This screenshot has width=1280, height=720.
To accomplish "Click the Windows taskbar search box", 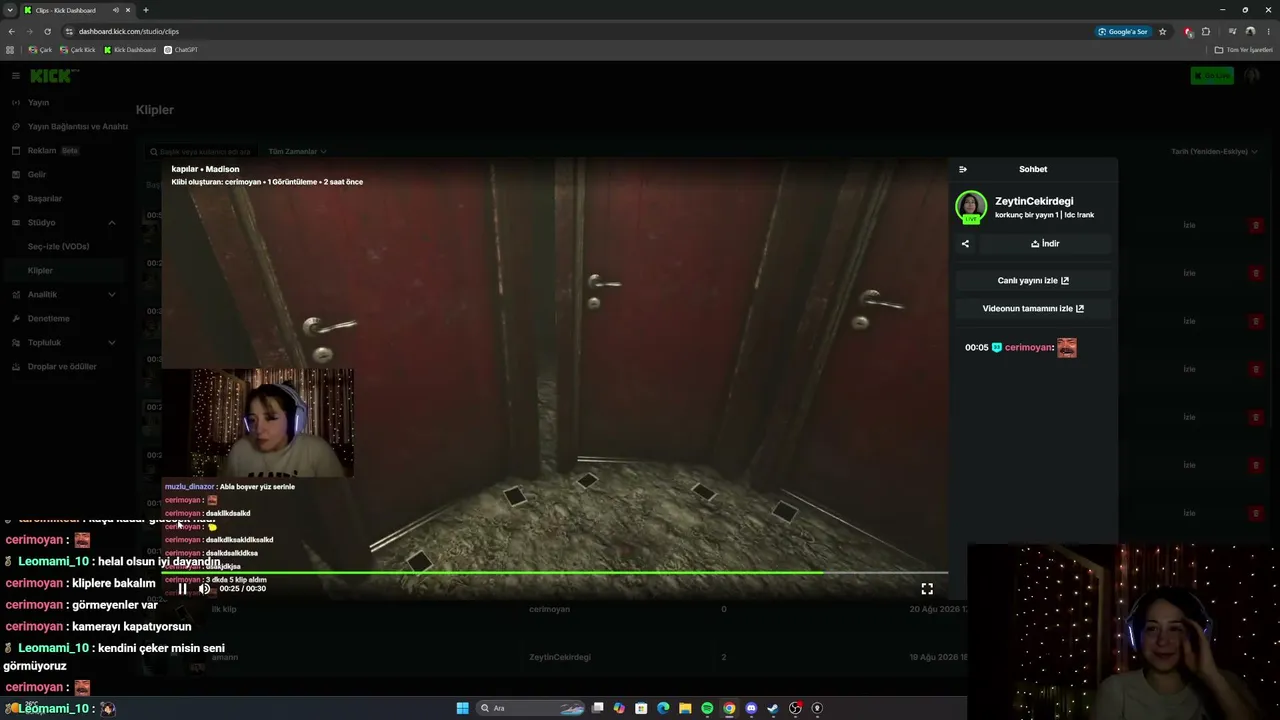I will (x=532, y=708).
